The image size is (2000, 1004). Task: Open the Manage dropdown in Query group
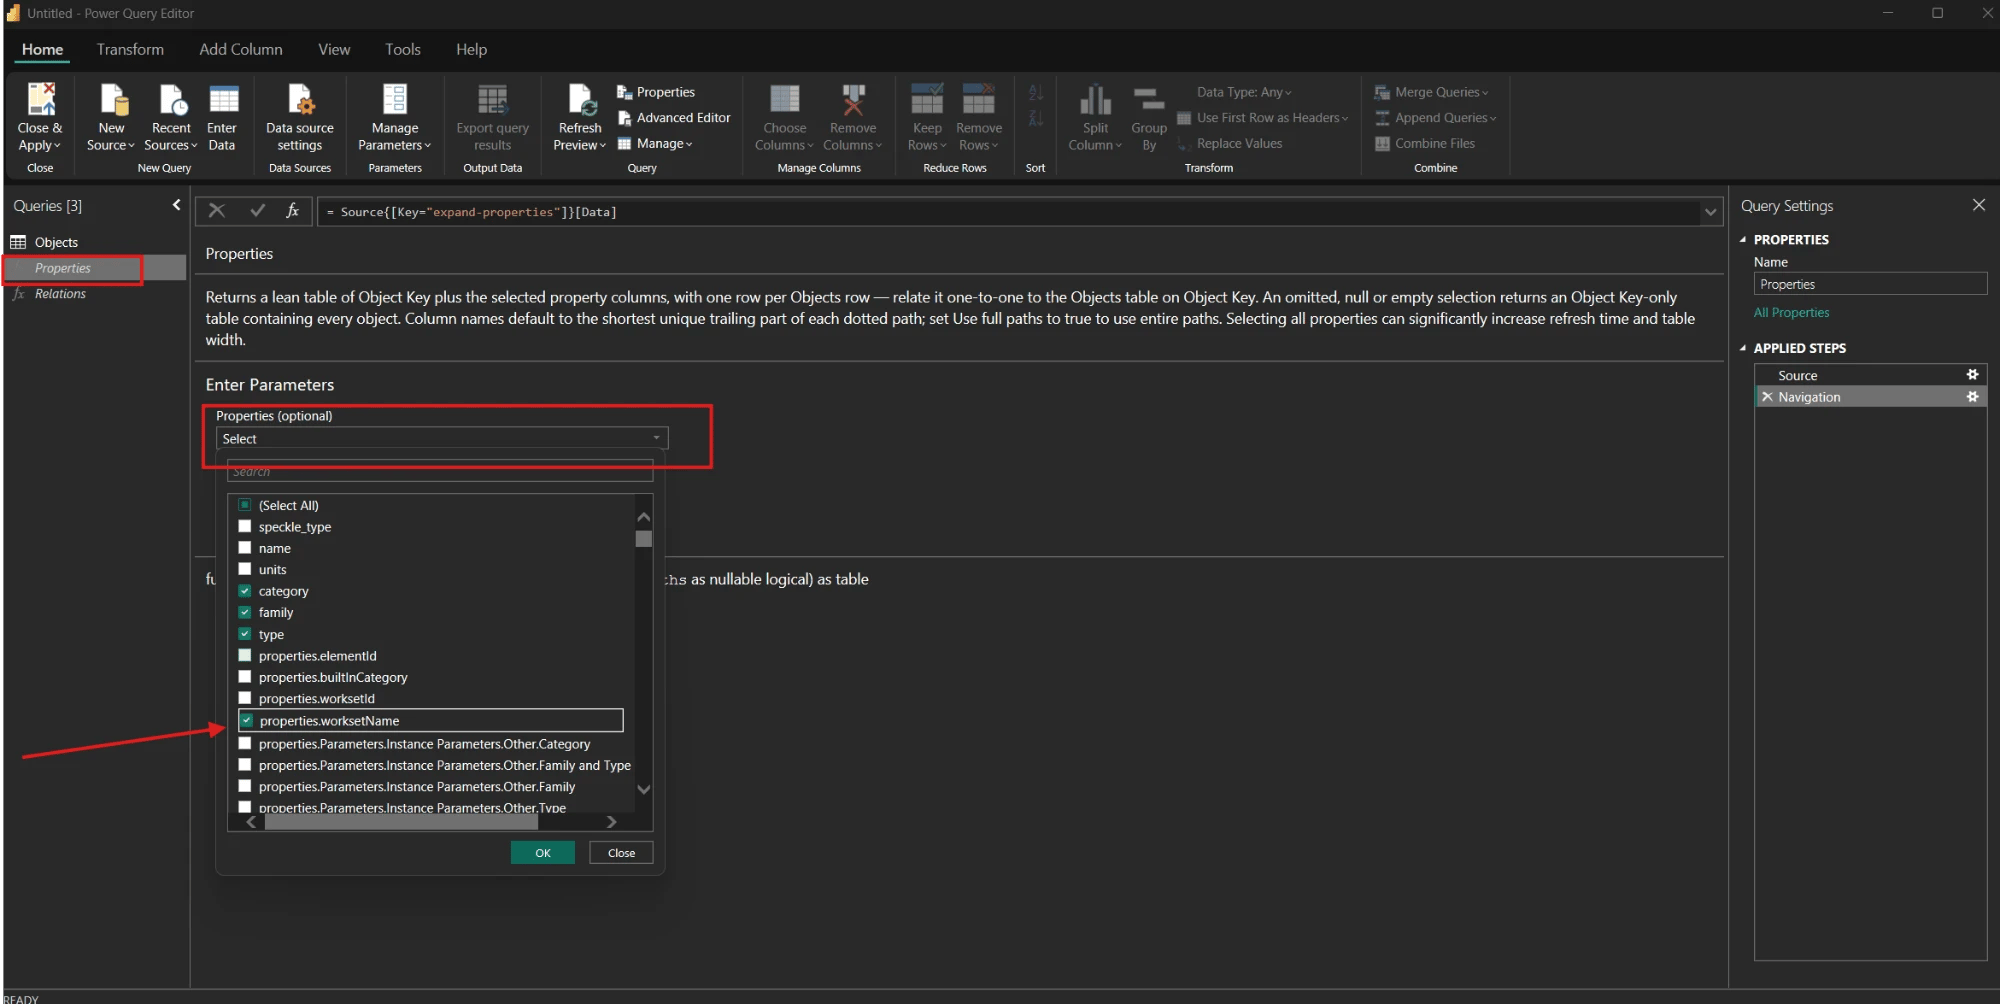click(655, 144)
